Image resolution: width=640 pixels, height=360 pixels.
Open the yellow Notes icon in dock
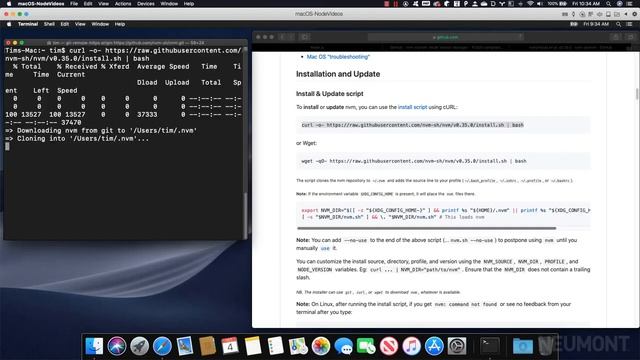[253, 346]
